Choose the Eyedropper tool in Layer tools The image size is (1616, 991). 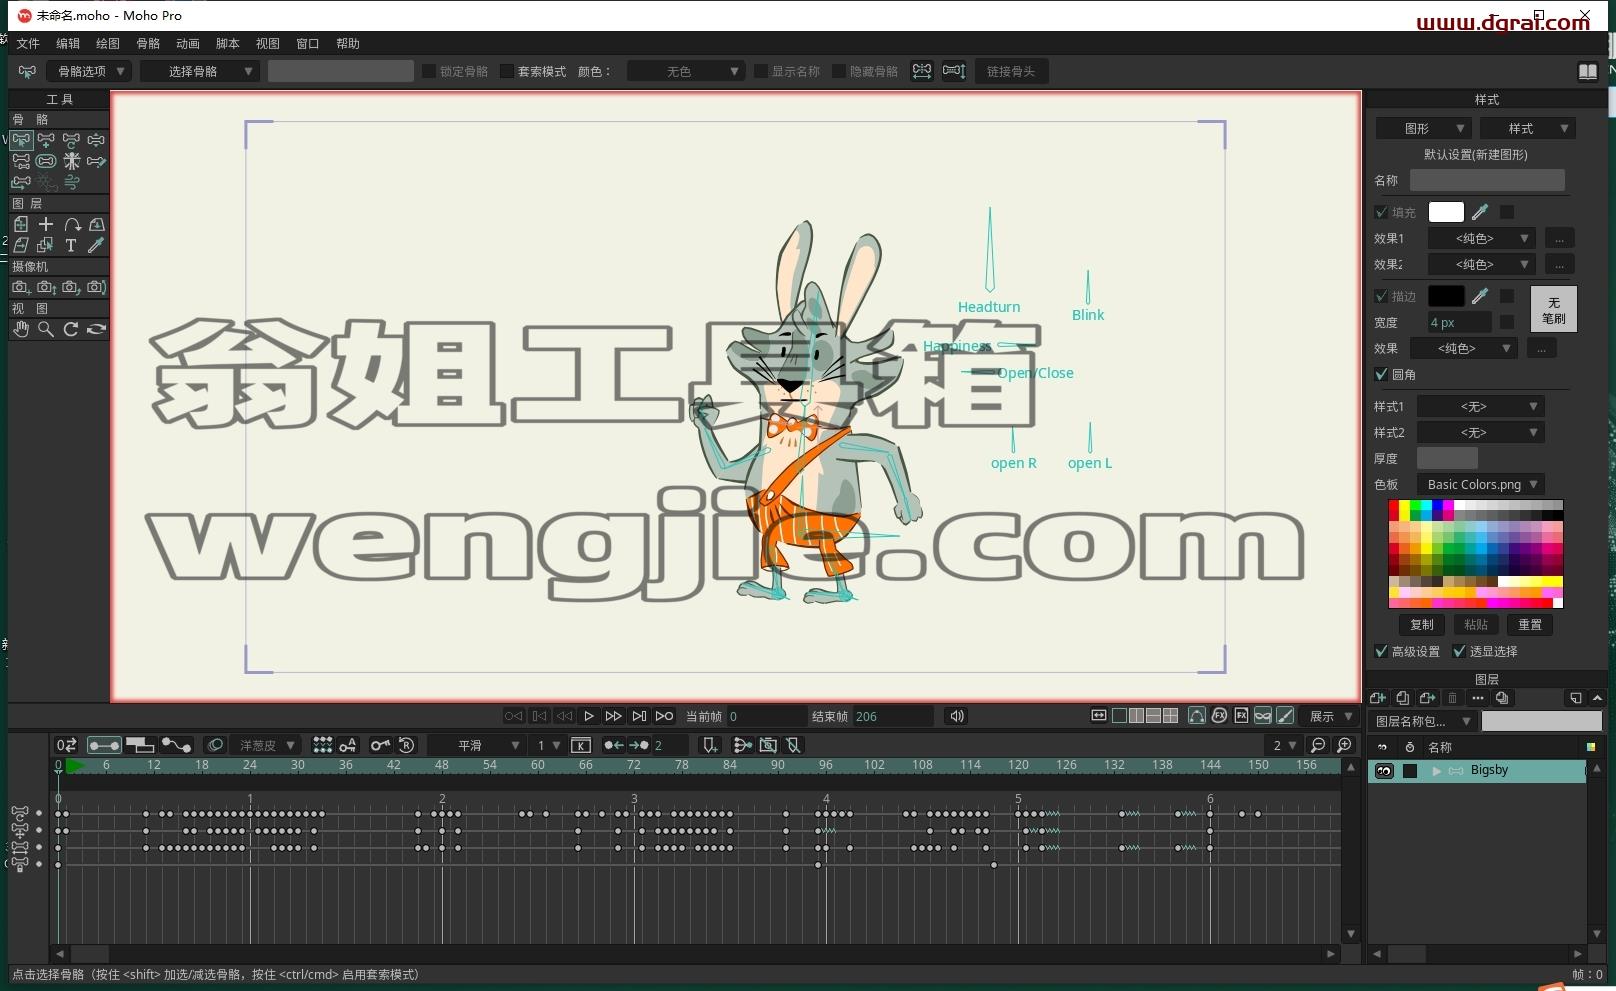tap(96, 245)
